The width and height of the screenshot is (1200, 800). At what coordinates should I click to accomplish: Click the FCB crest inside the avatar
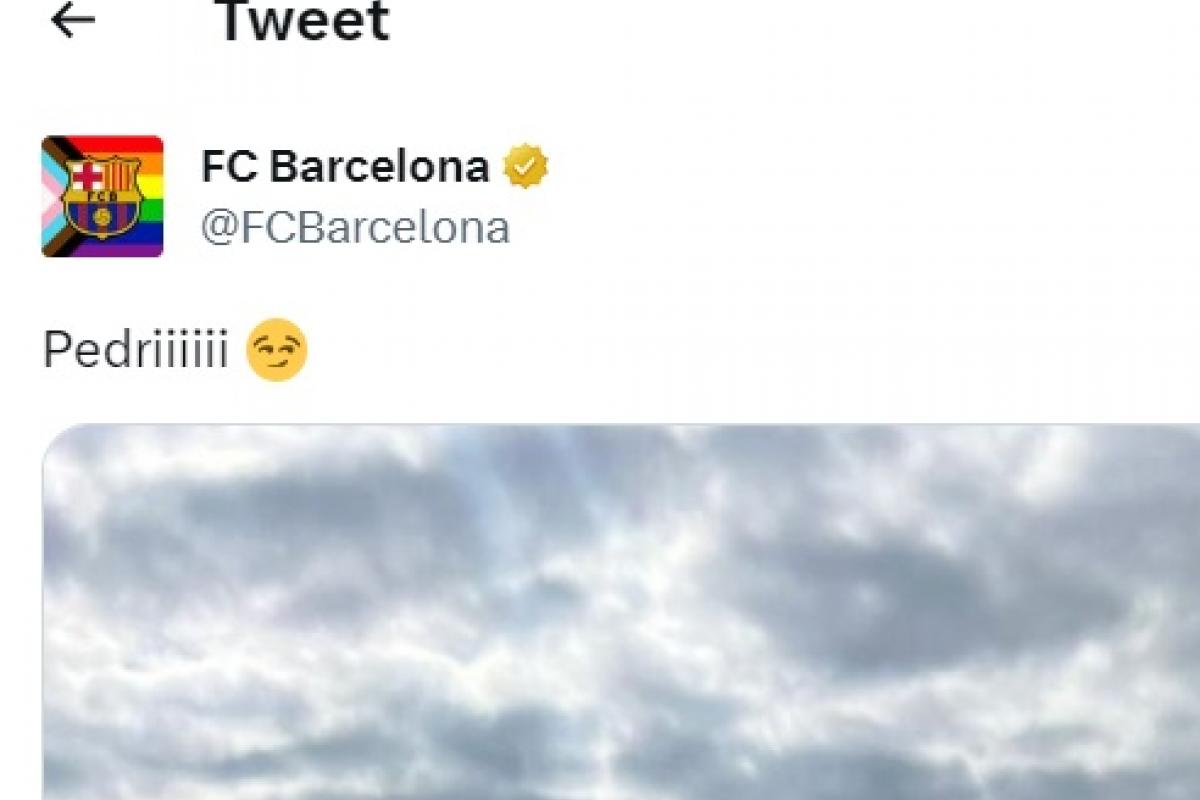pyautogui.click(x=101, y=196)
